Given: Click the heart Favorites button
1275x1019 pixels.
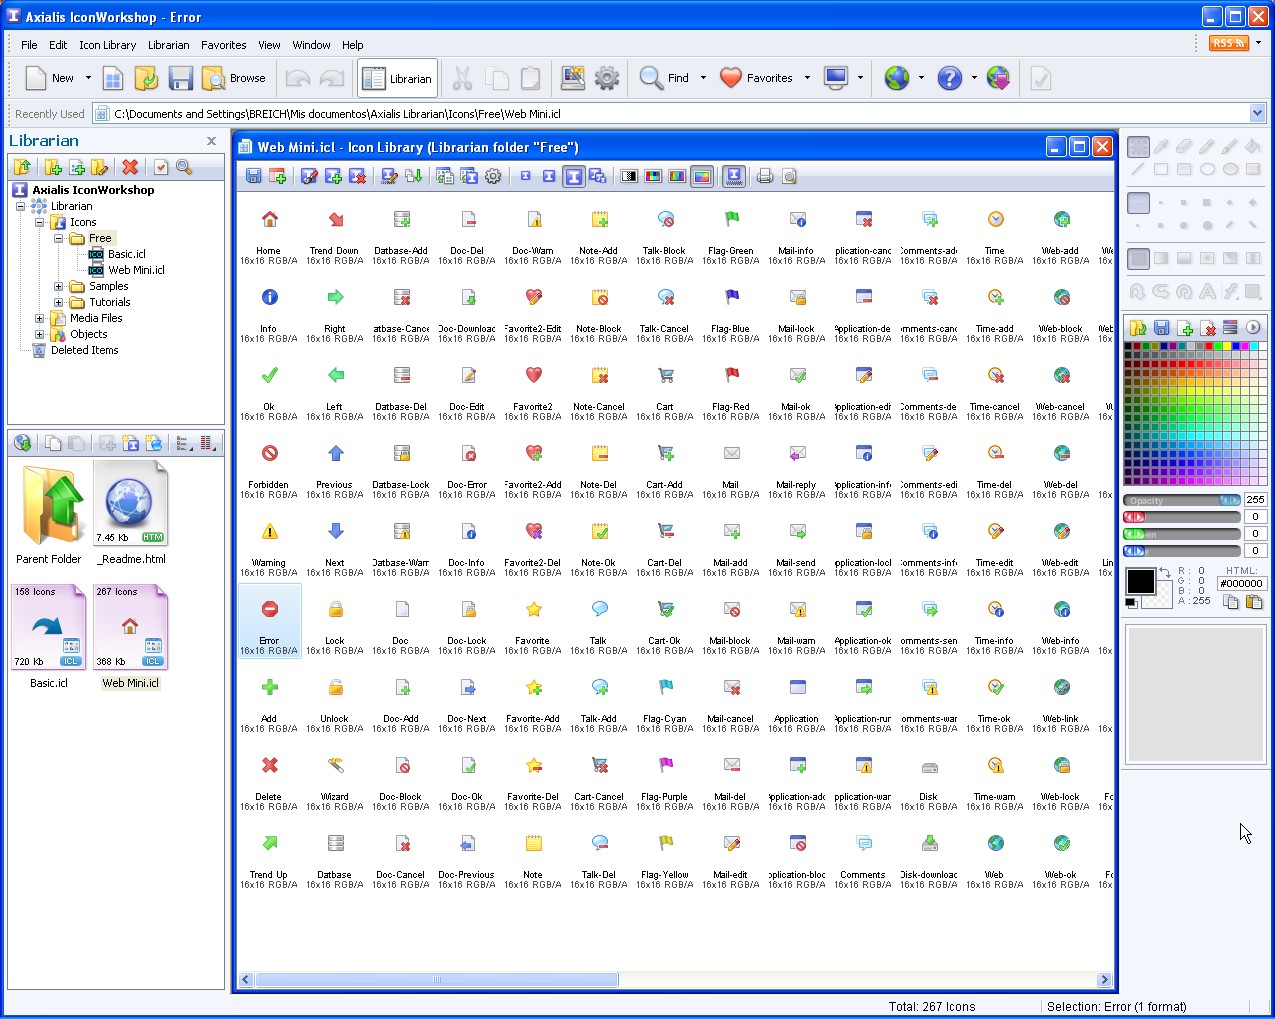Looking at the screenshot, I should [757, 78].
